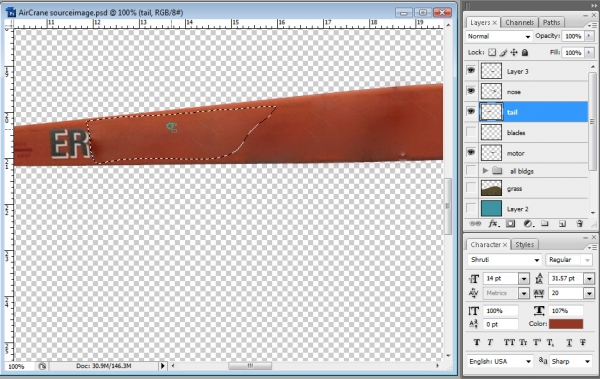Click the horizontal scrollbar thumb

250,366
